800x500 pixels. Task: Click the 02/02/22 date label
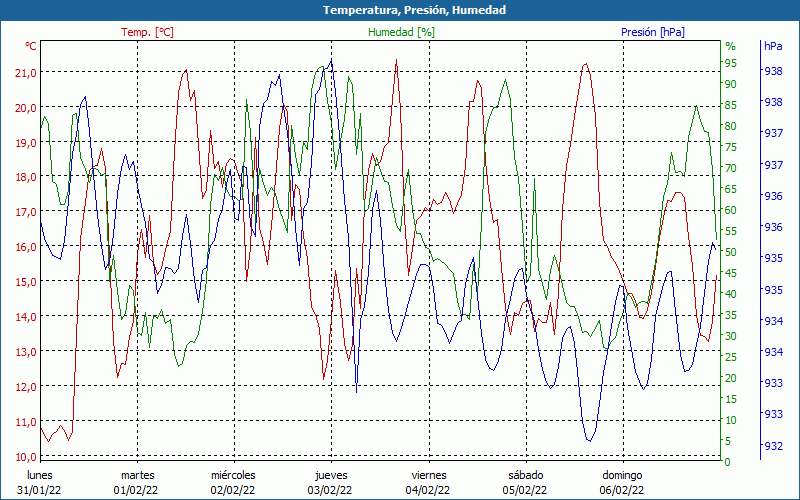[x=233, y=490]
